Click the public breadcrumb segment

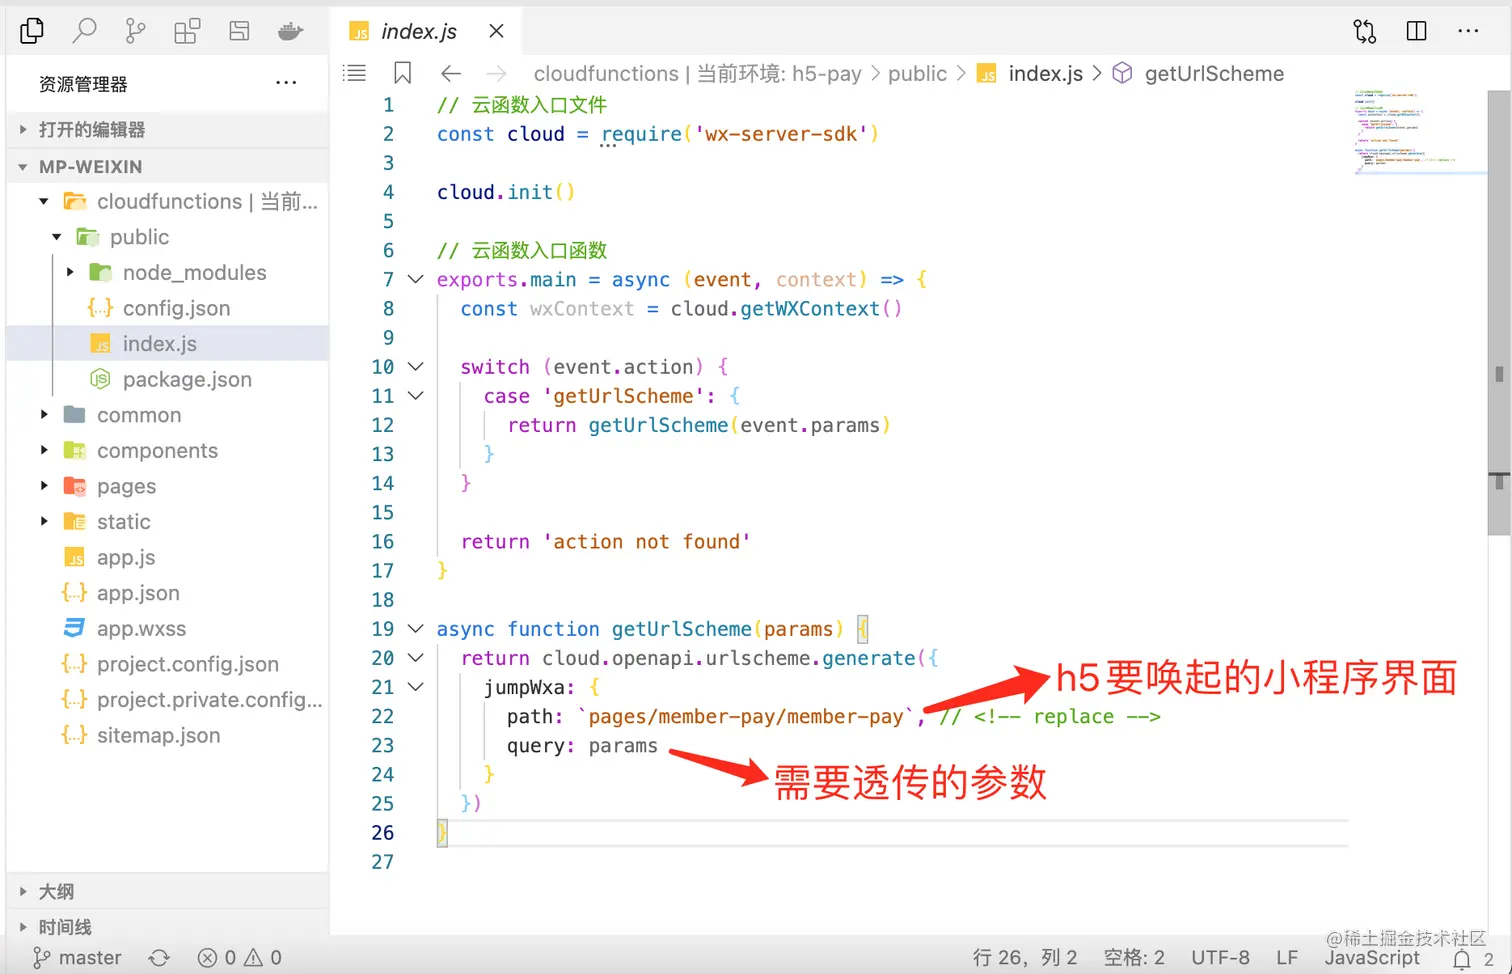coord(917,73)
